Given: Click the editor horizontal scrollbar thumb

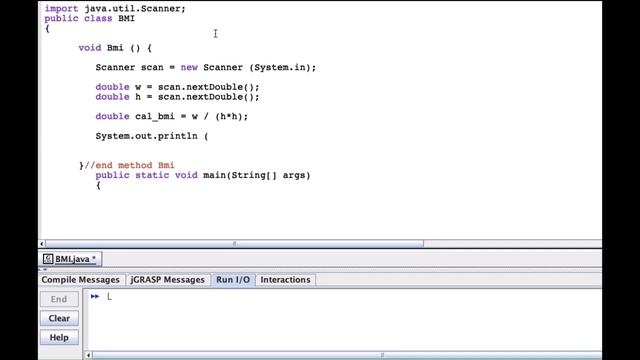Looking at the screenshot, I should click(x=234, y=244).
